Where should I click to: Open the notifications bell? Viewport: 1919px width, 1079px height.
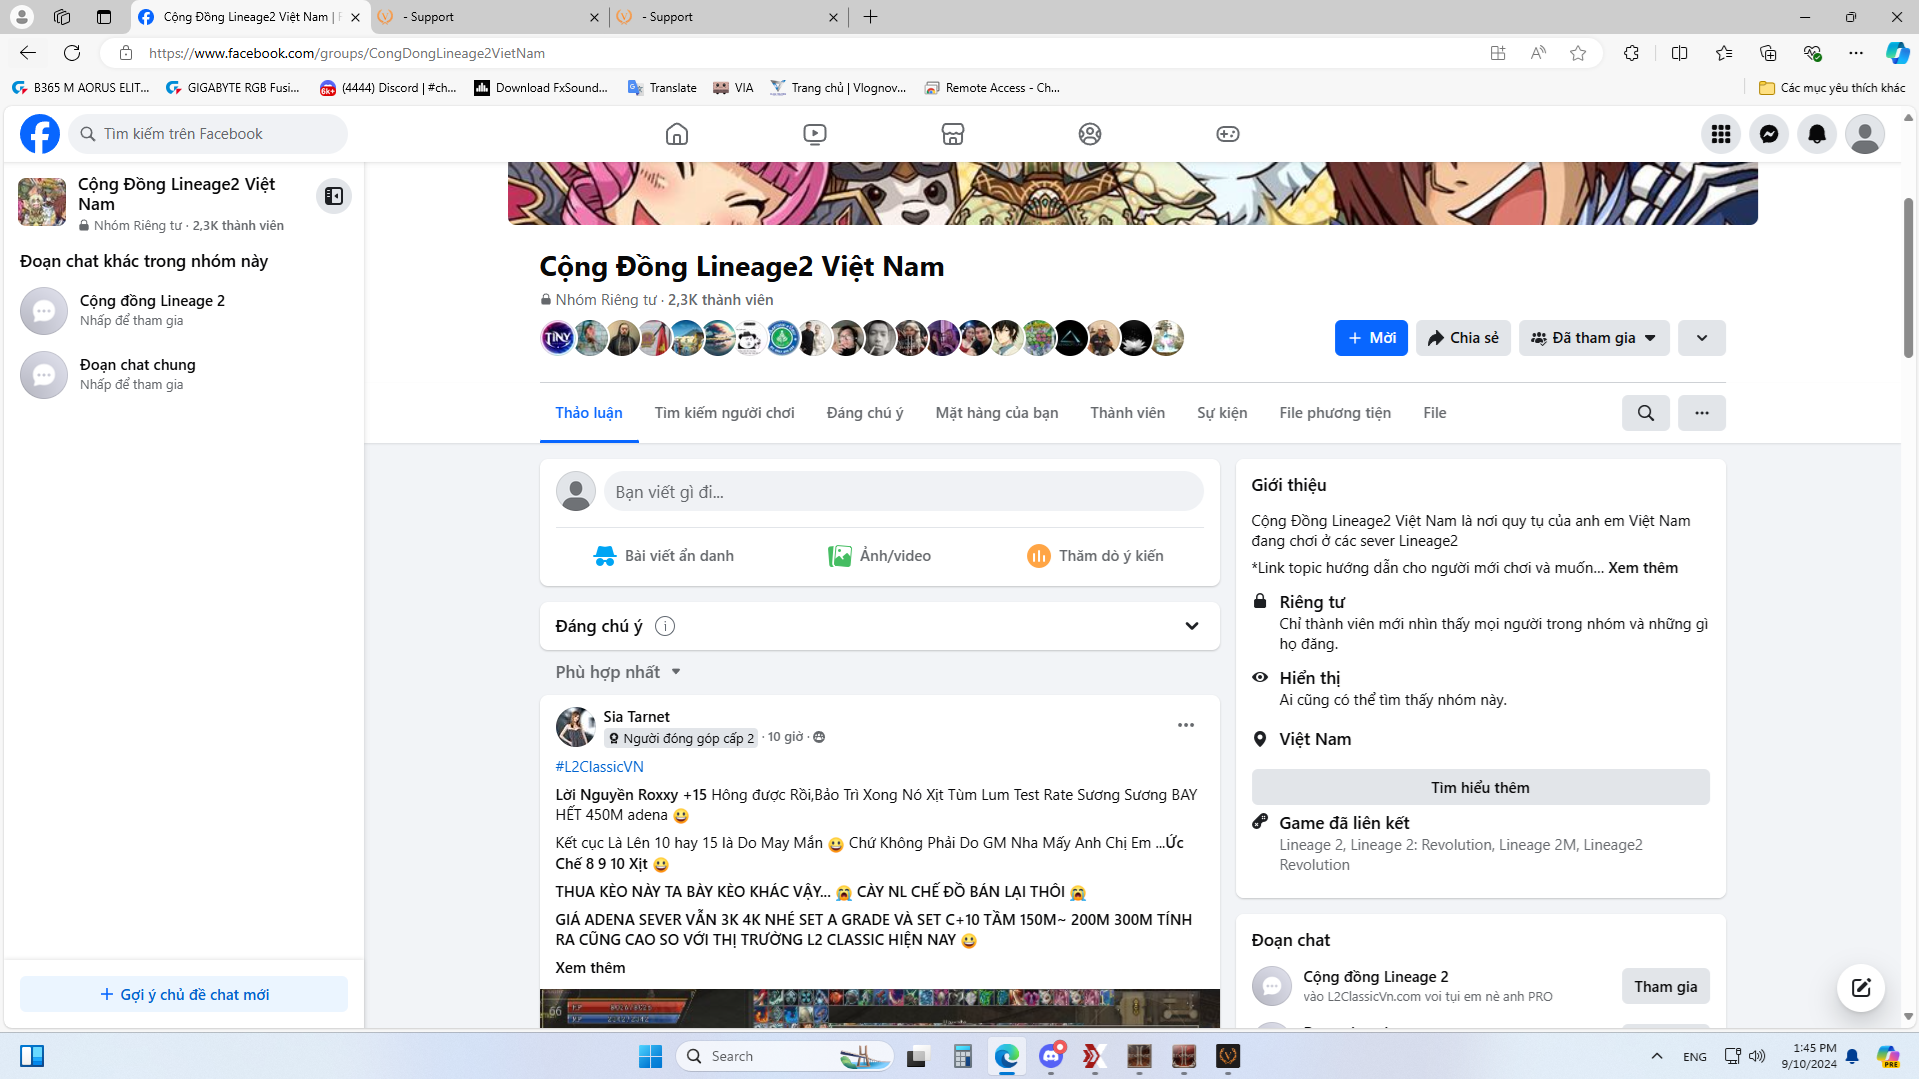(1816, 134)
